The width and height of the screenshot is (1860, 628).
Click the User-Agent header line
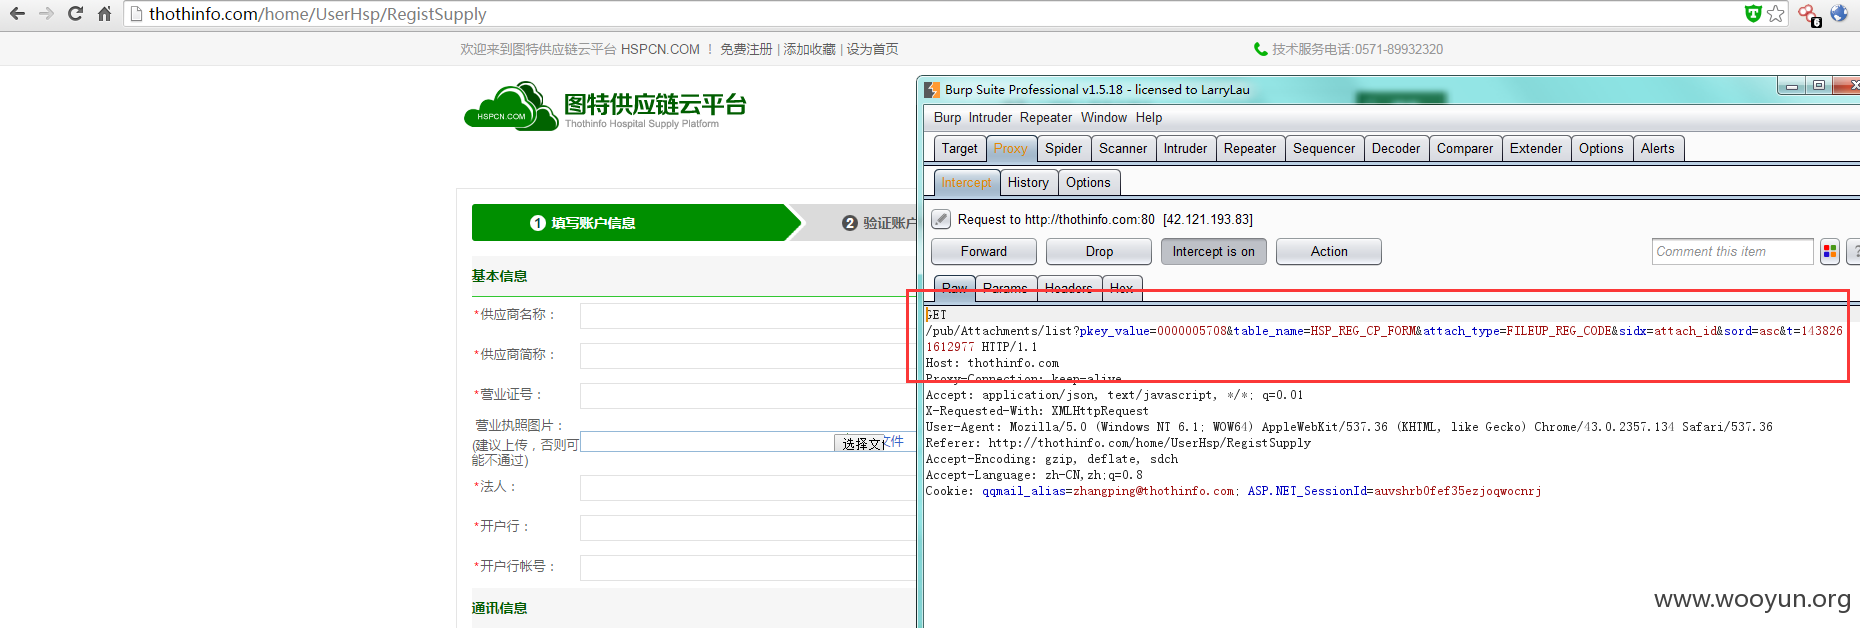click(x=1349, y=427)
